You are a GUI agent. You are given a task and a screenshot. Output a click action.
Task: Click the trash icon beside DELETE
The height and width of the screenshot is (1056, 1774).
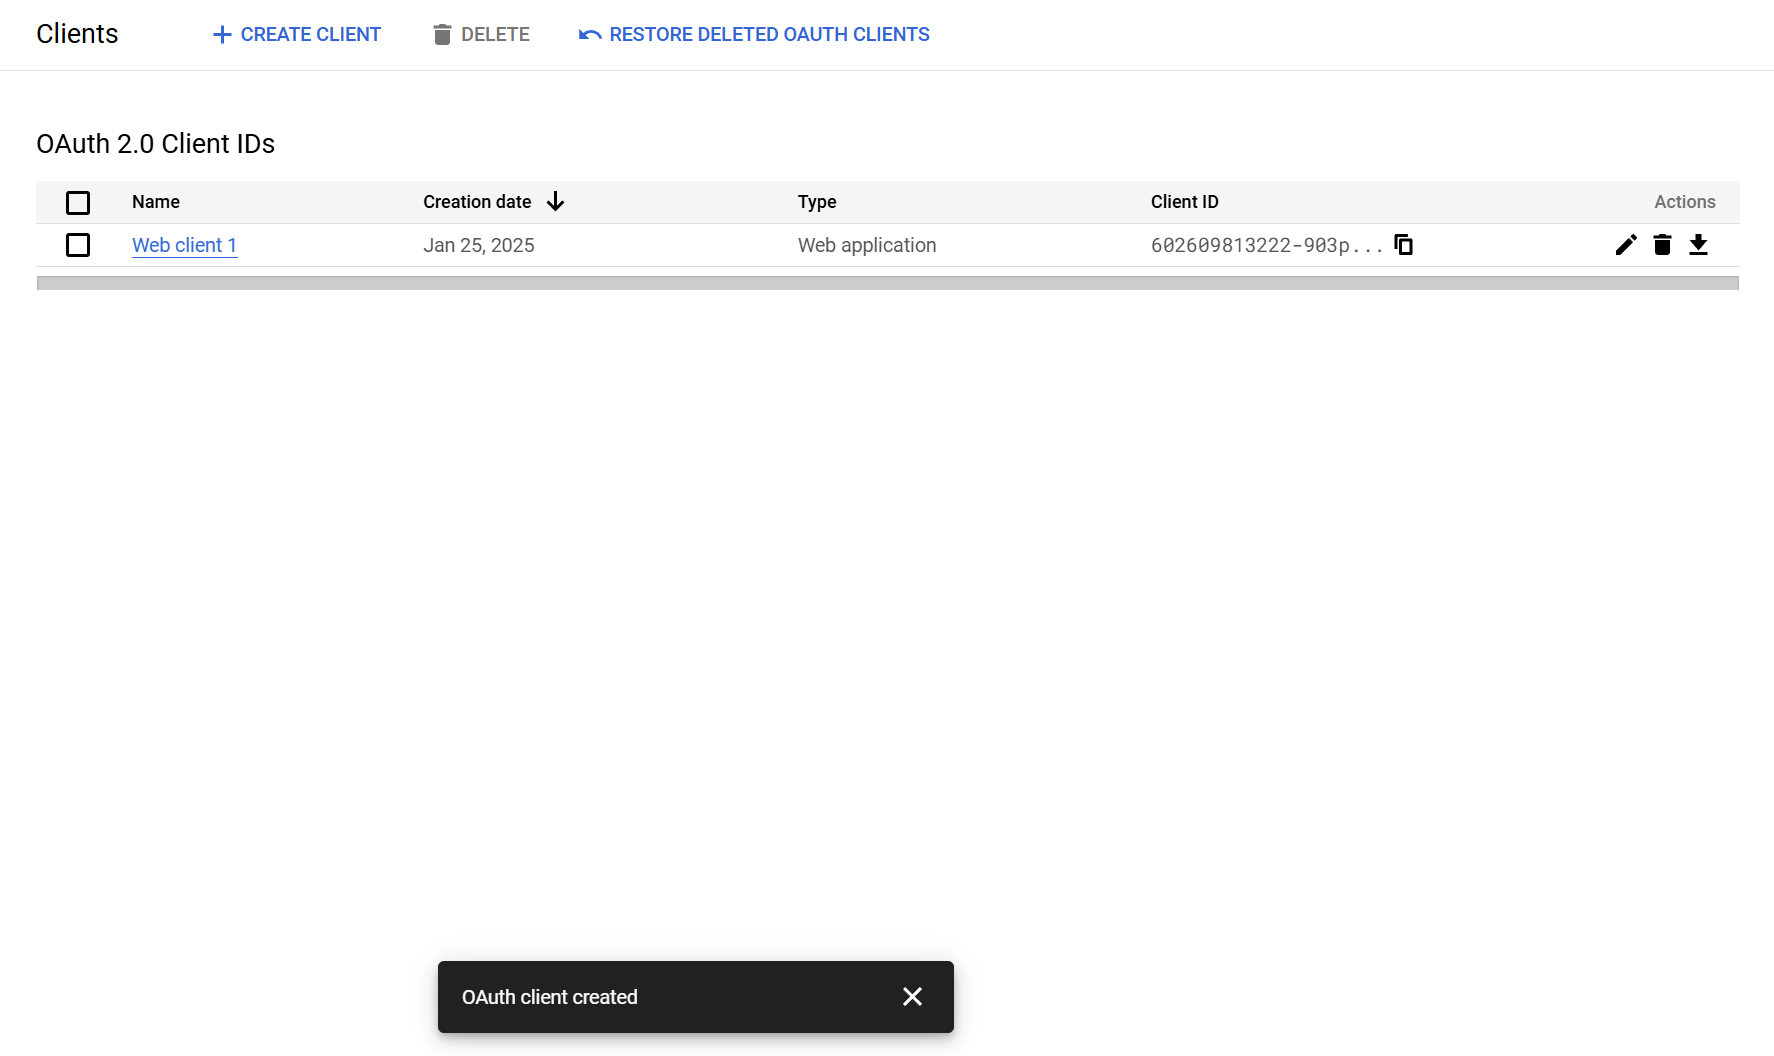coord(443,34)
